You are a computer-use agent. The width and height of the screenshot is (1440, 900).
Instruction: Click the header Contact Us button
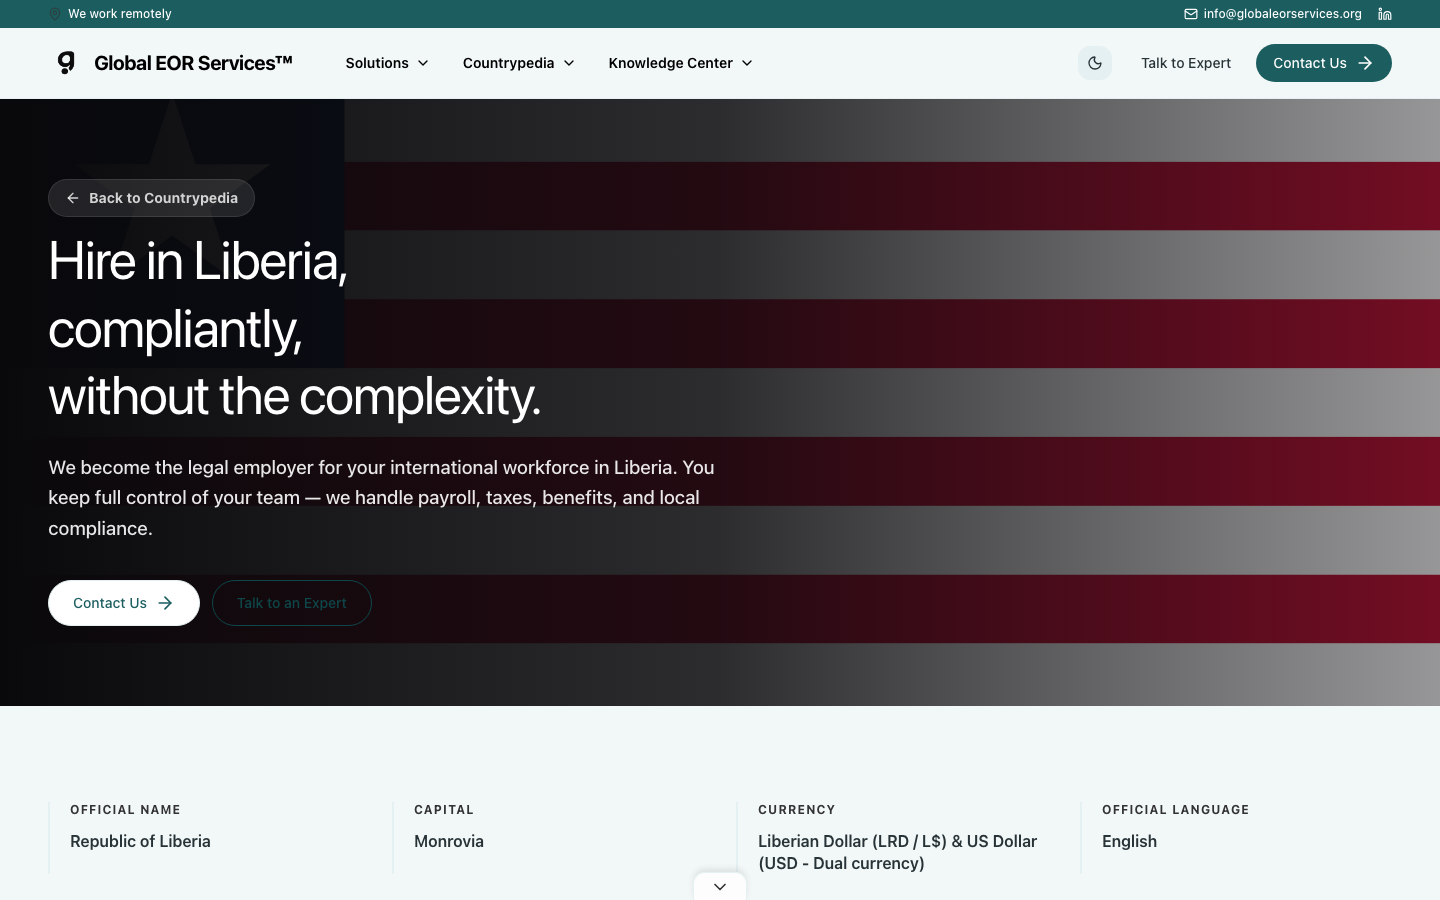click(1323, 63)
